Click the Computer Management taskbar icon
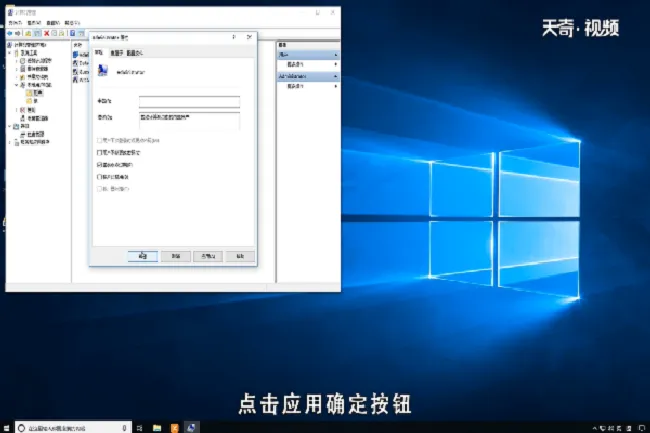This screenshot has width=650, height=433. point(191,428)
